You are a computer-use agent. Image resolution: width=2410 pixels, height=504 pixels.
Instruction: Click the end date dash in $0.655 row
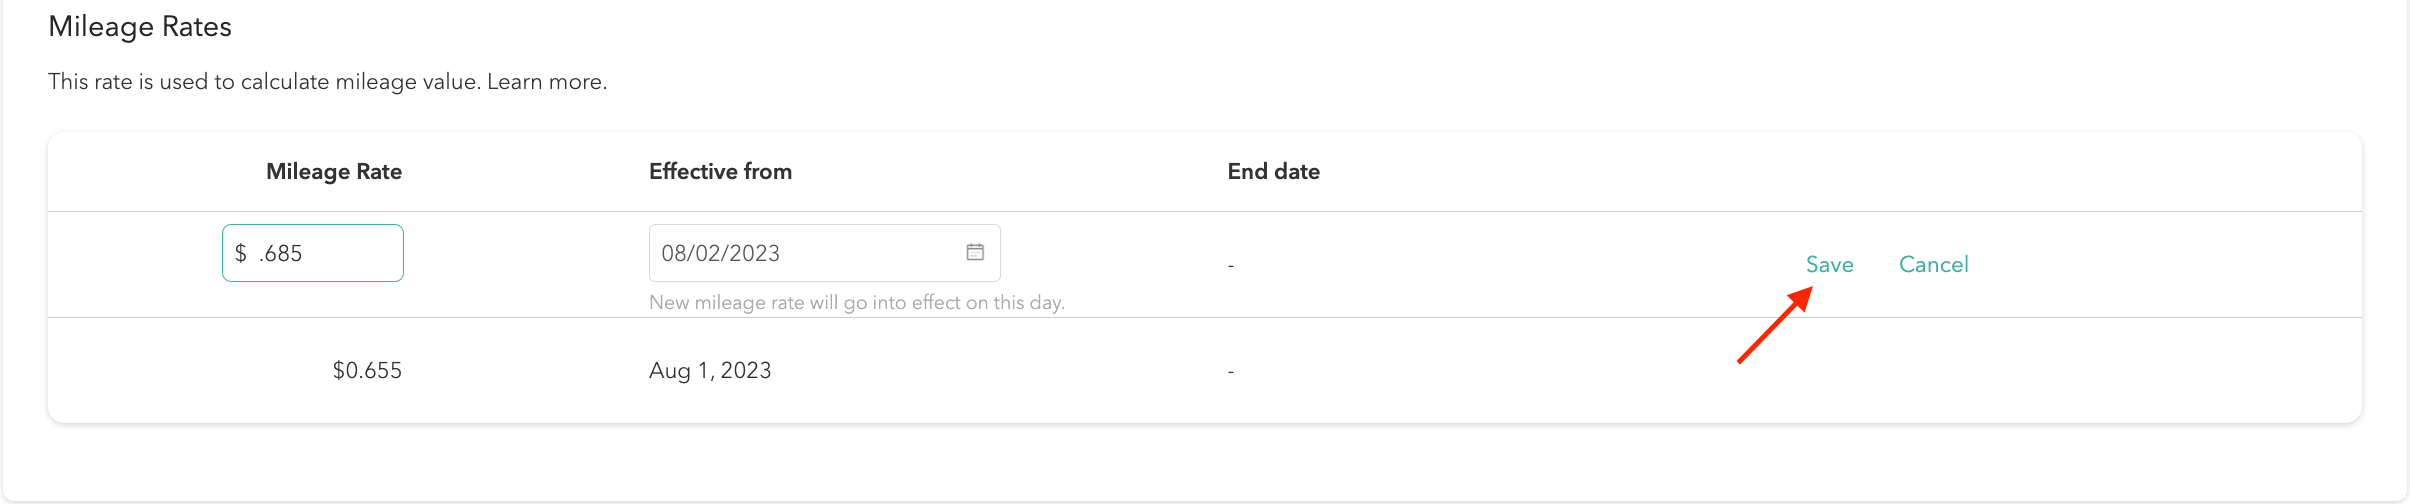(1231, 372)
